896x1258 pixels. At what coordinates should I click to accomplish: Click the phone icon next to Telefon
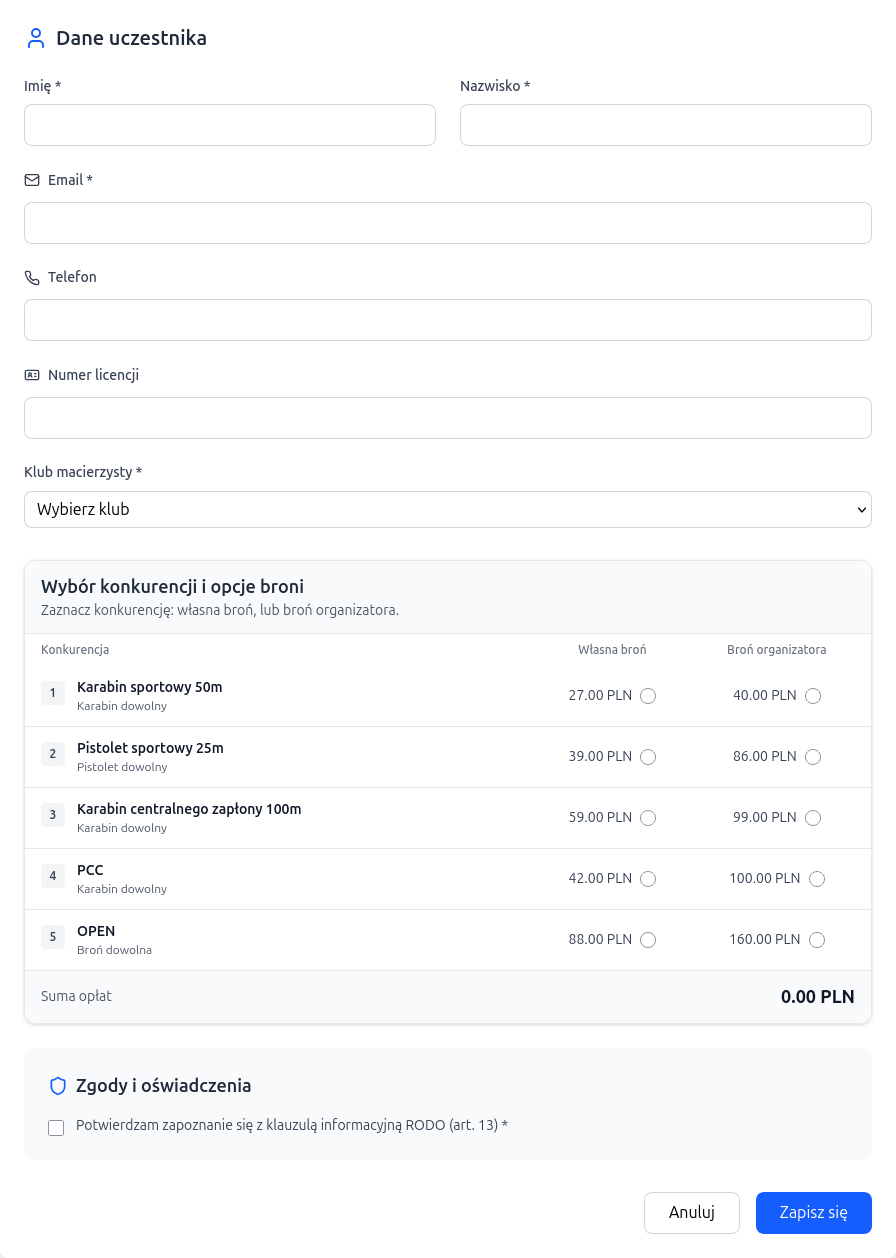coord(32,278)
